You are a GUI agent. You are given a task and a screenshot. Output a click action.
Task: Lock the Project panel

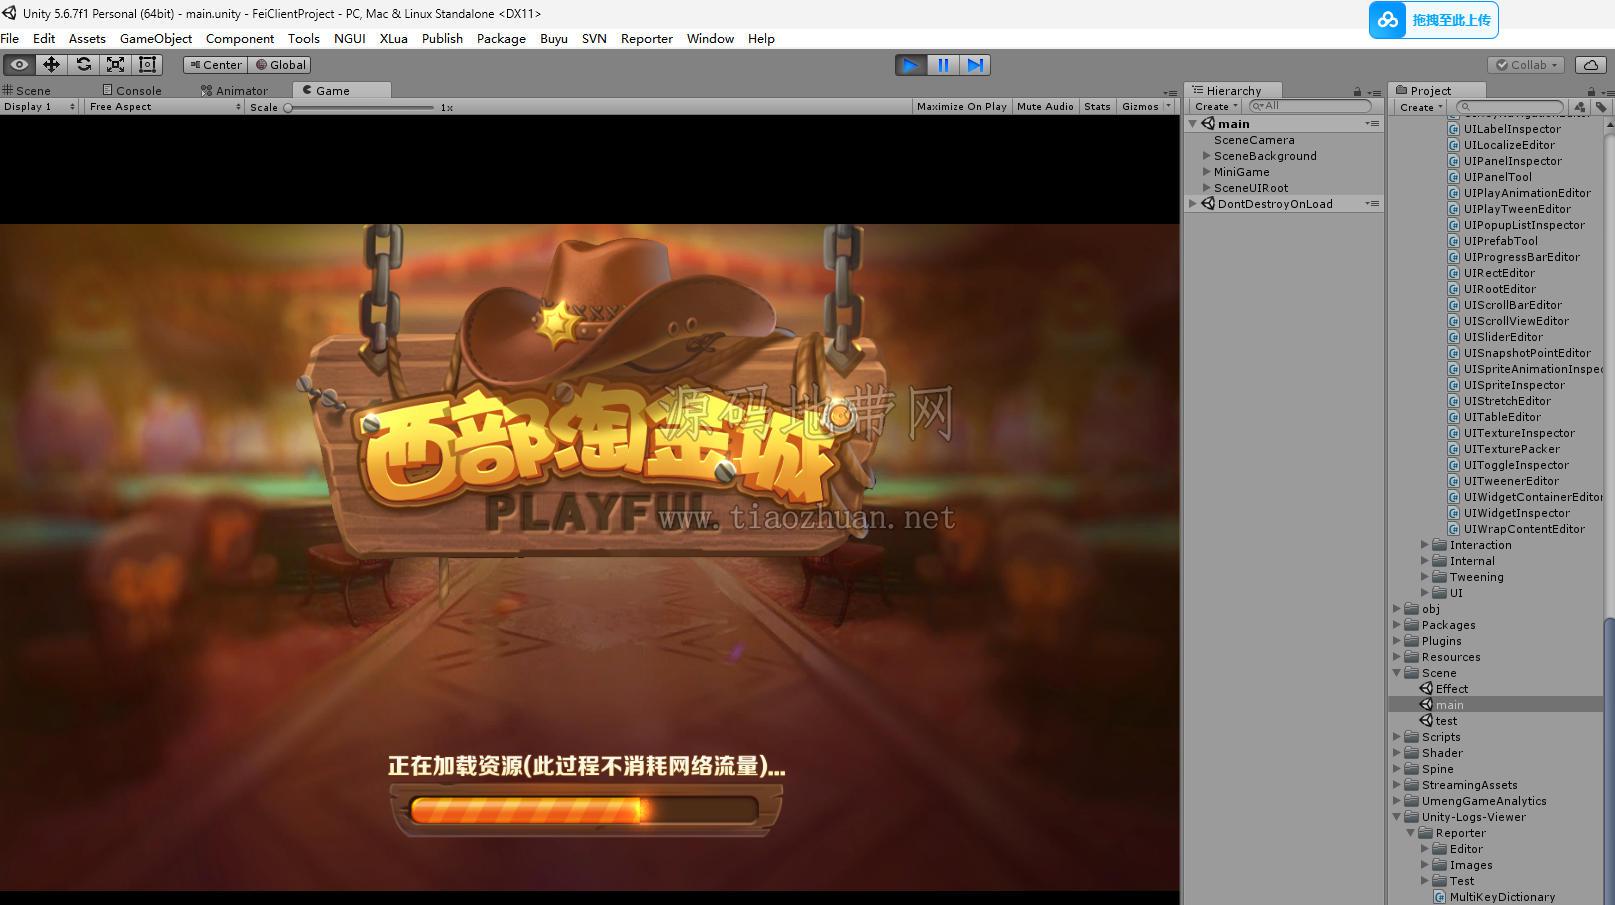point(1591,91)
